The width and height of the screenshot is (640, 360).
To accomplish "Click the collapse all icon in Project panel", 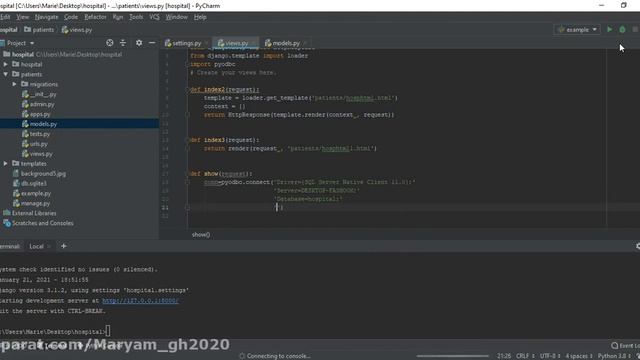I will [x=123, y=43].
